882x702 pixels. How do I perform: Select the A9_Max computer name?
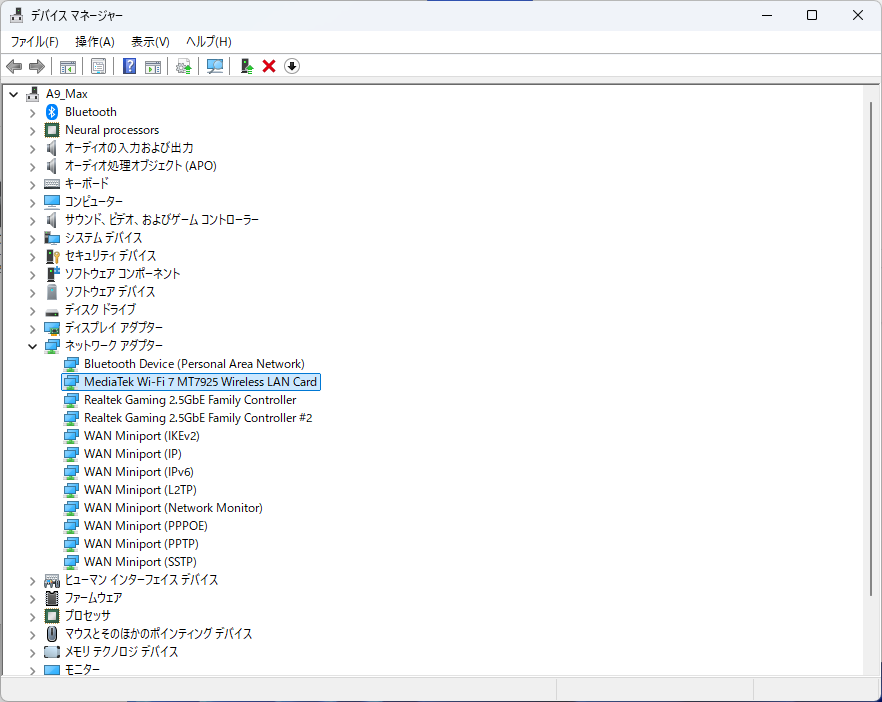pos(66,94)
